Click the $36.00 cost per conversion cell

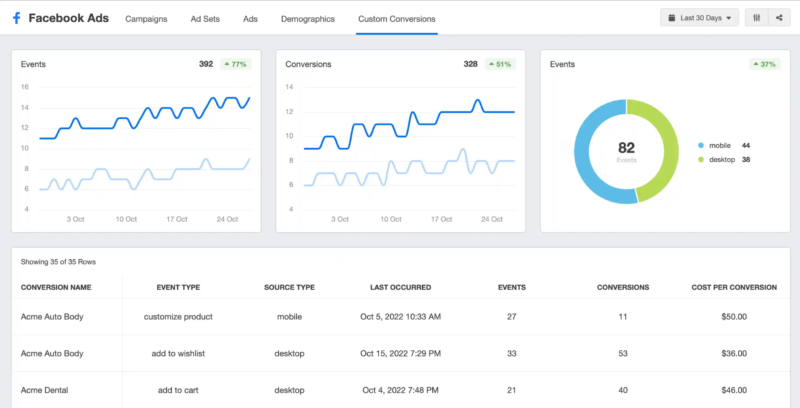click(x=734, y=353)
